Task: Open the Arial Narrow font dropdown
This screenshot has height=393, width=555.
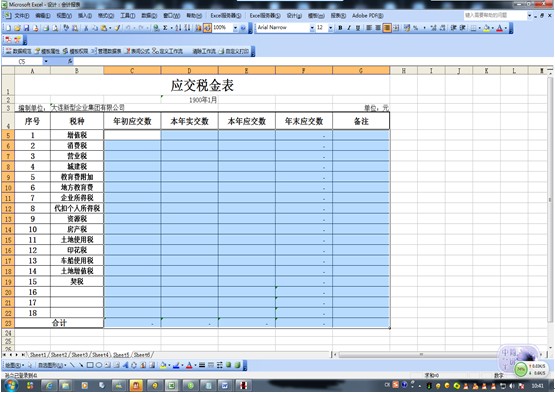Action: point(312,28)
